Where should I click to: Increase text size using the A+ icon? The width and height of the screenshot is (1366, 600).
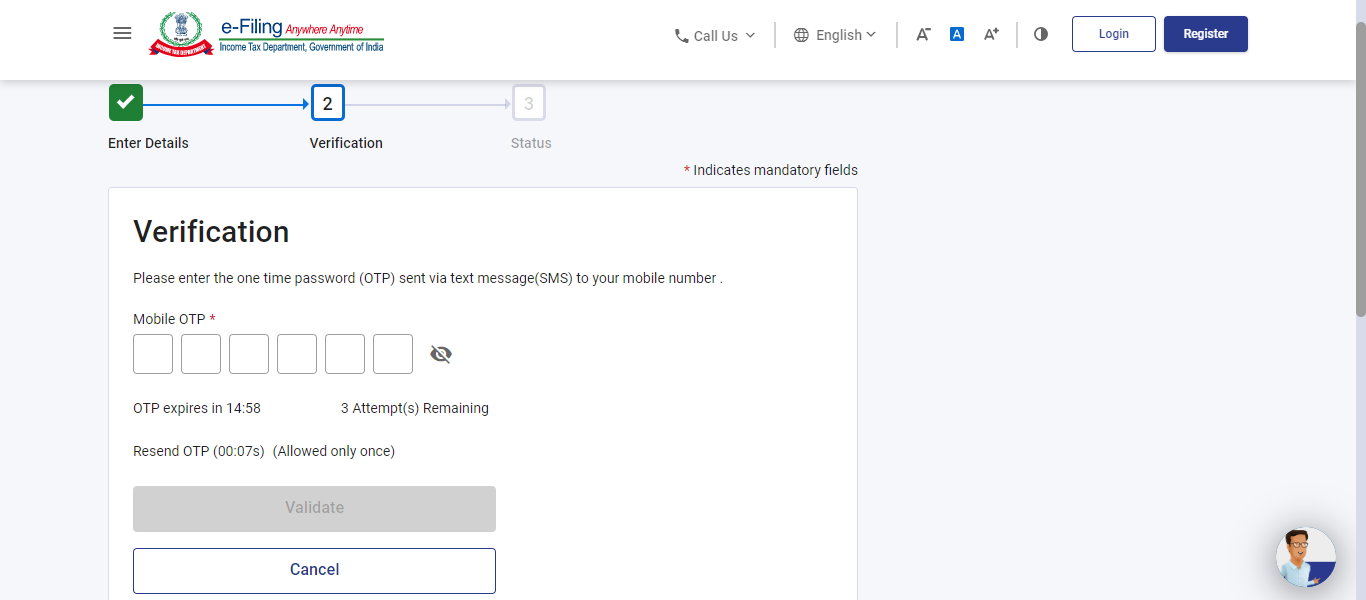[x=990, y=34]
